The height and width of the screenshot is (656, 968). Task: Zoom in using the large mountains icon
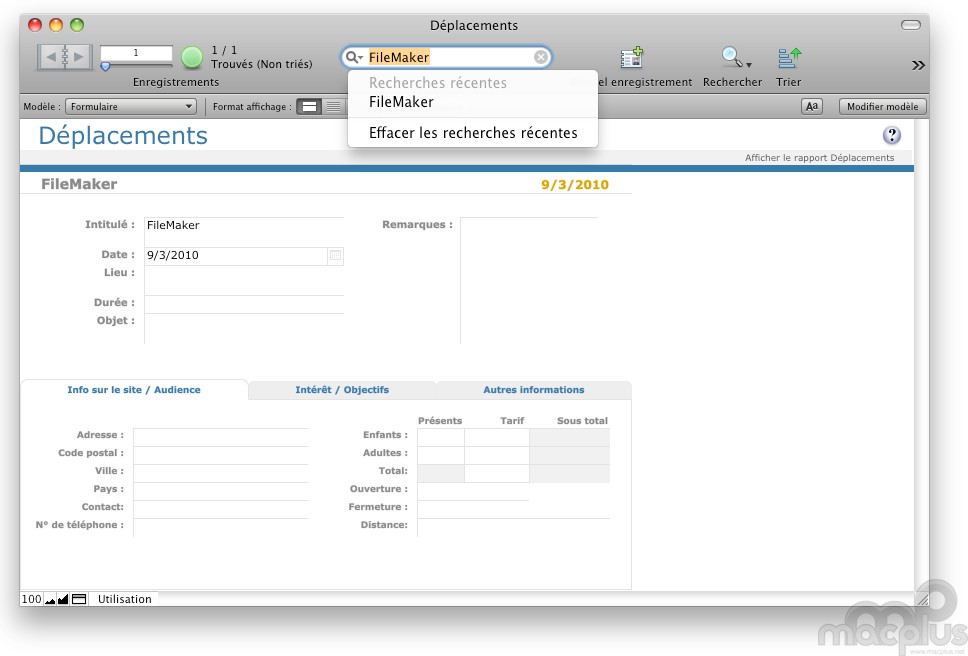coord(63,599)
